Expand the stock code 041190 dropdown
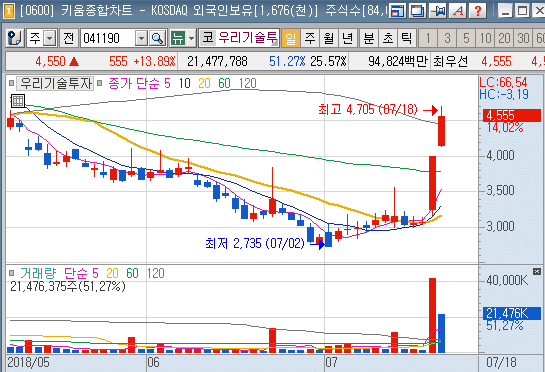Viewport: 545px width, 372px height. pos(141,38)
